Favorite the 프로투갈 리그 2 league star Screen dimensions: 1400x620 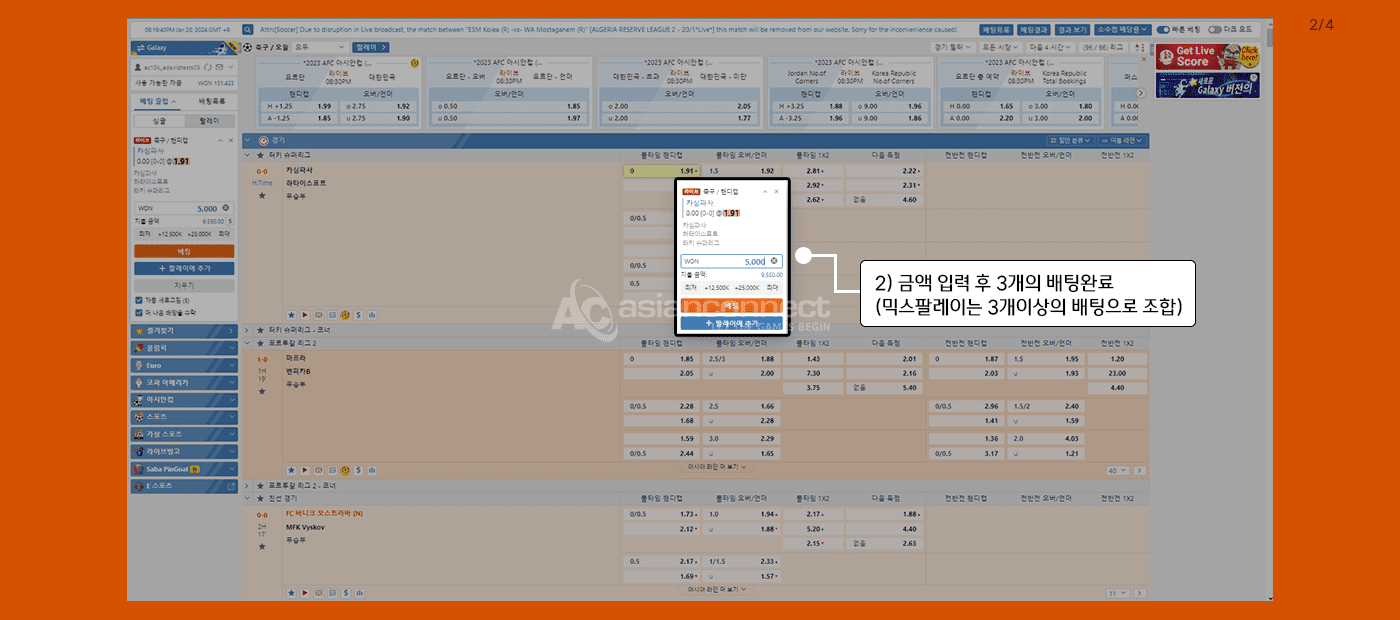[x=262, y=343]
